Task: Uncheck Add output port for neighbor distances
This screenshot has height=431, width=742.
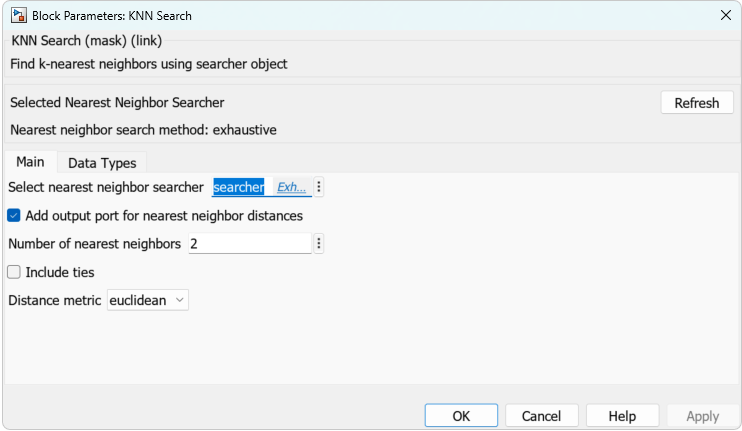Action: coord(14,215)
